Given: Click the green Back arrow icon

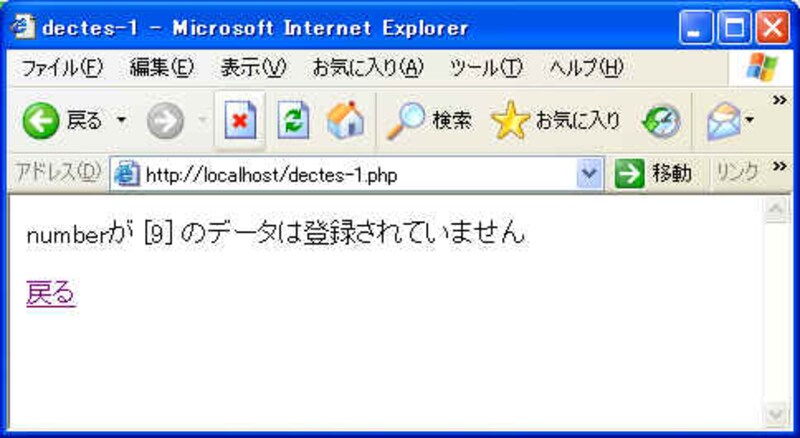Looking at the screenshot, I should click(40, 121).
